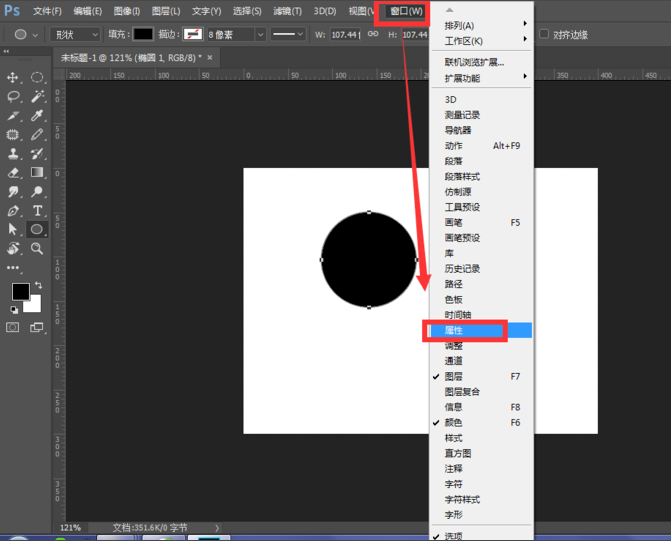
Task: Select the Horizontal Type tool
Action: click(37, 211)
